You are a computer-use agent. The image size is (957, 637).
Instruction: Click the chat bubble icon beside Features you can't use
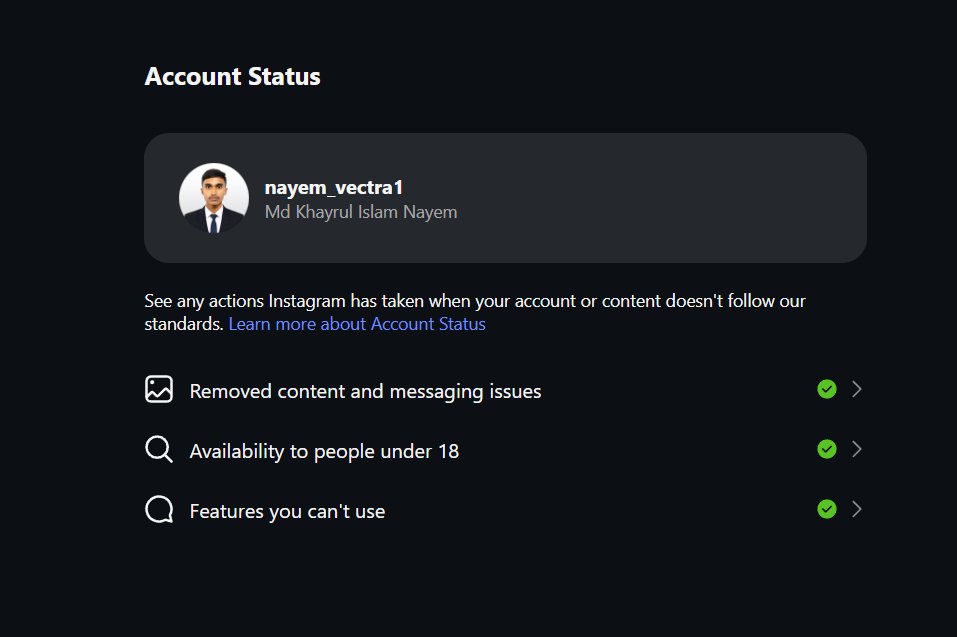(159, 509)
